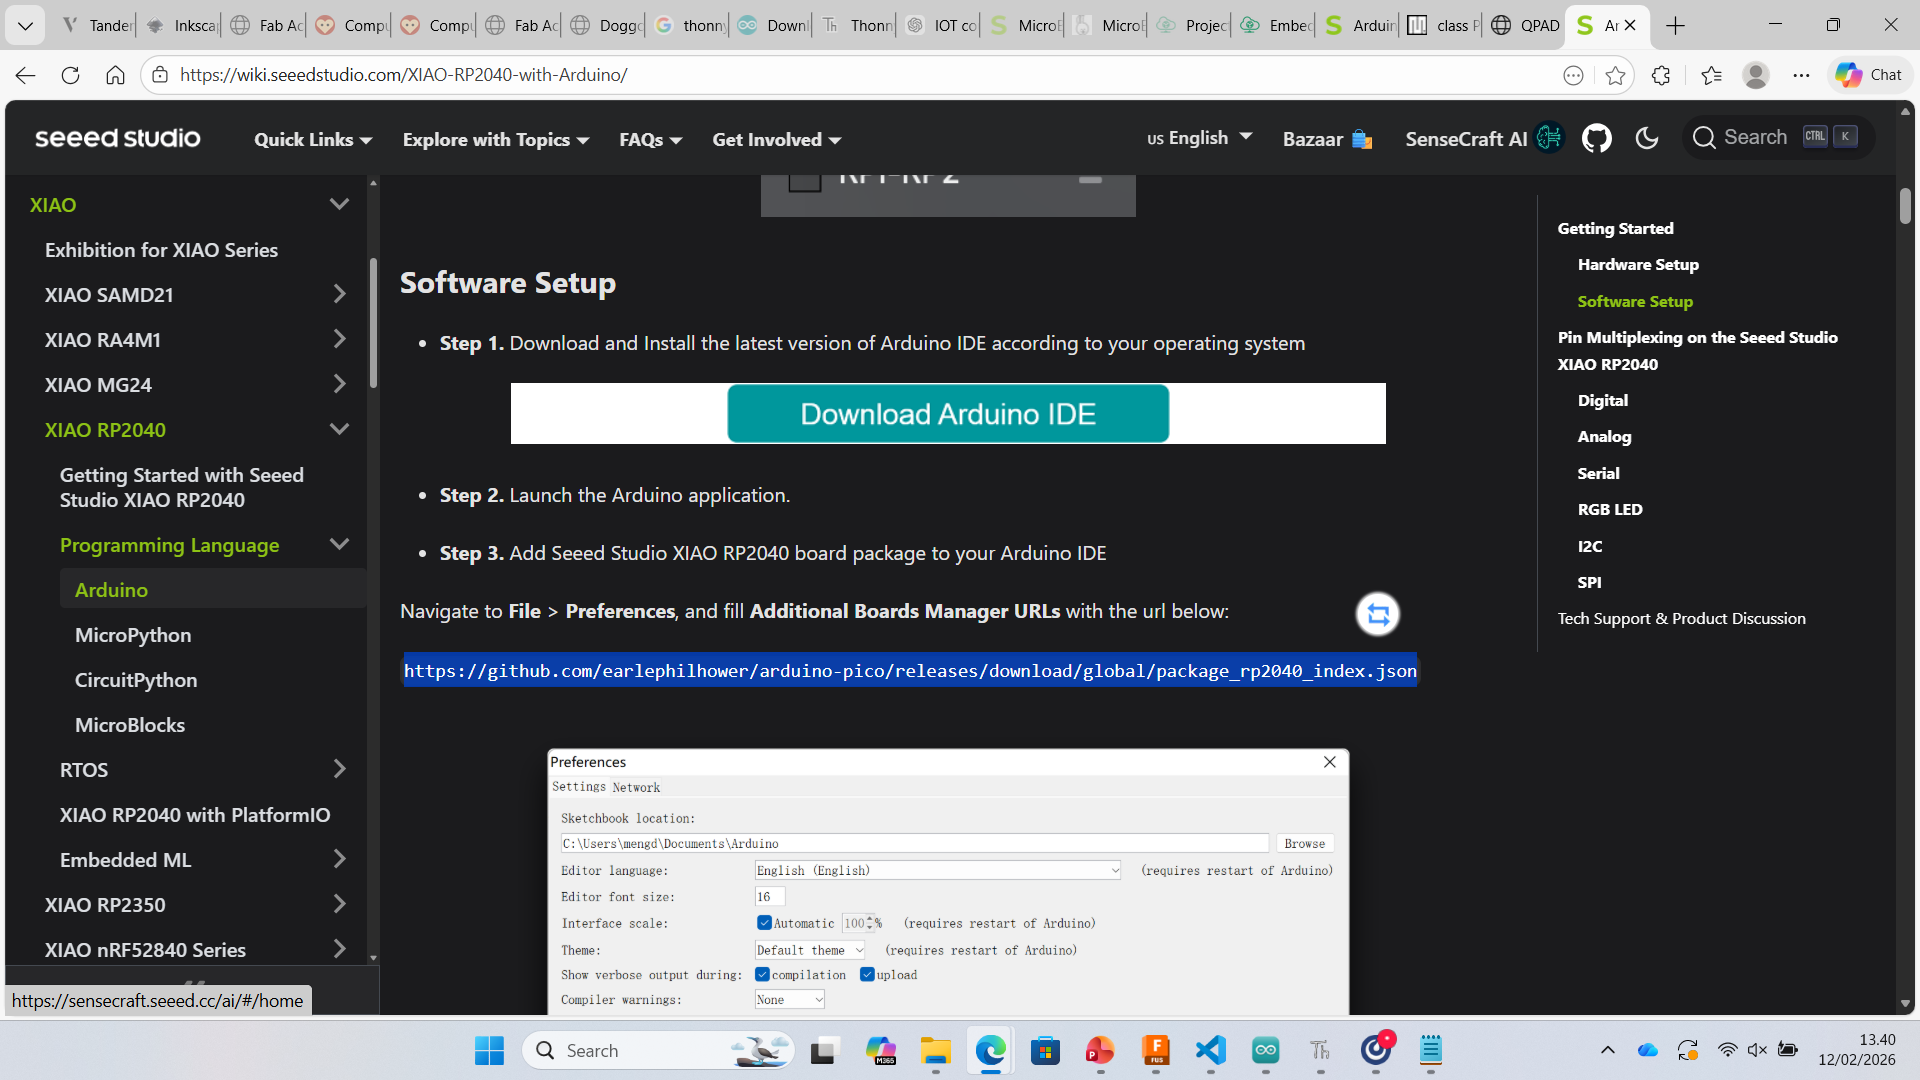Collapse the XIAO RP2040 sidebar section
The image size is (1920, 1080).
coord(339,429)
